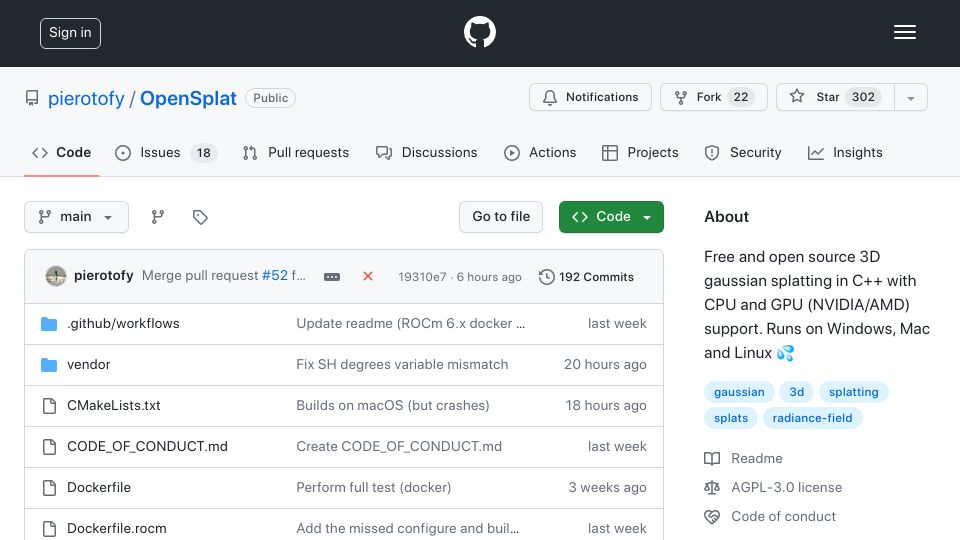Click the splatting topic tag

[853, 392]
